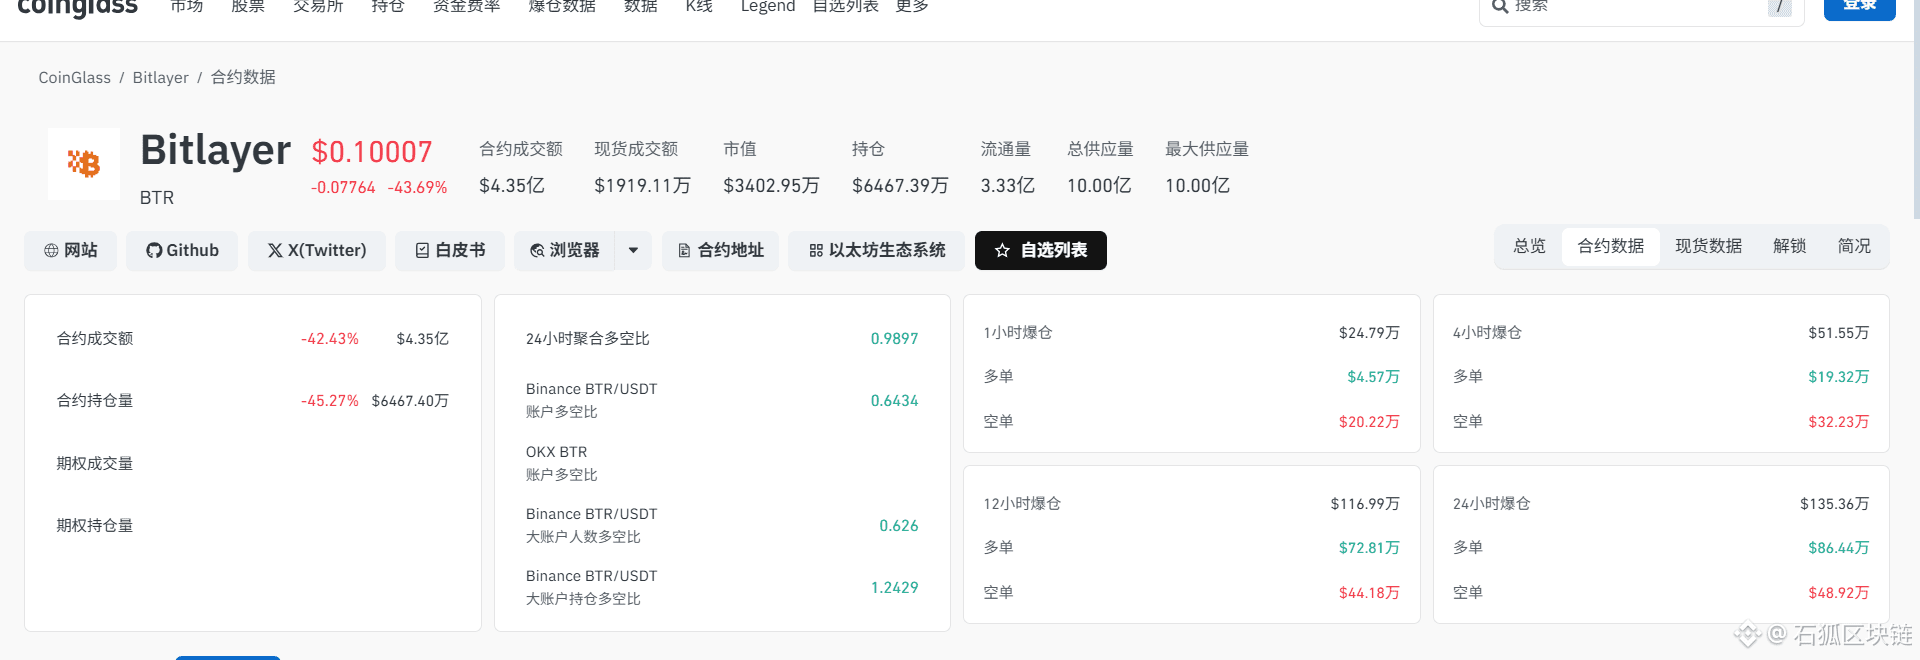Screen dimensions: 1920x660
Task: Switch to the 合约数据 tab
Action: tap(1611, 246)
